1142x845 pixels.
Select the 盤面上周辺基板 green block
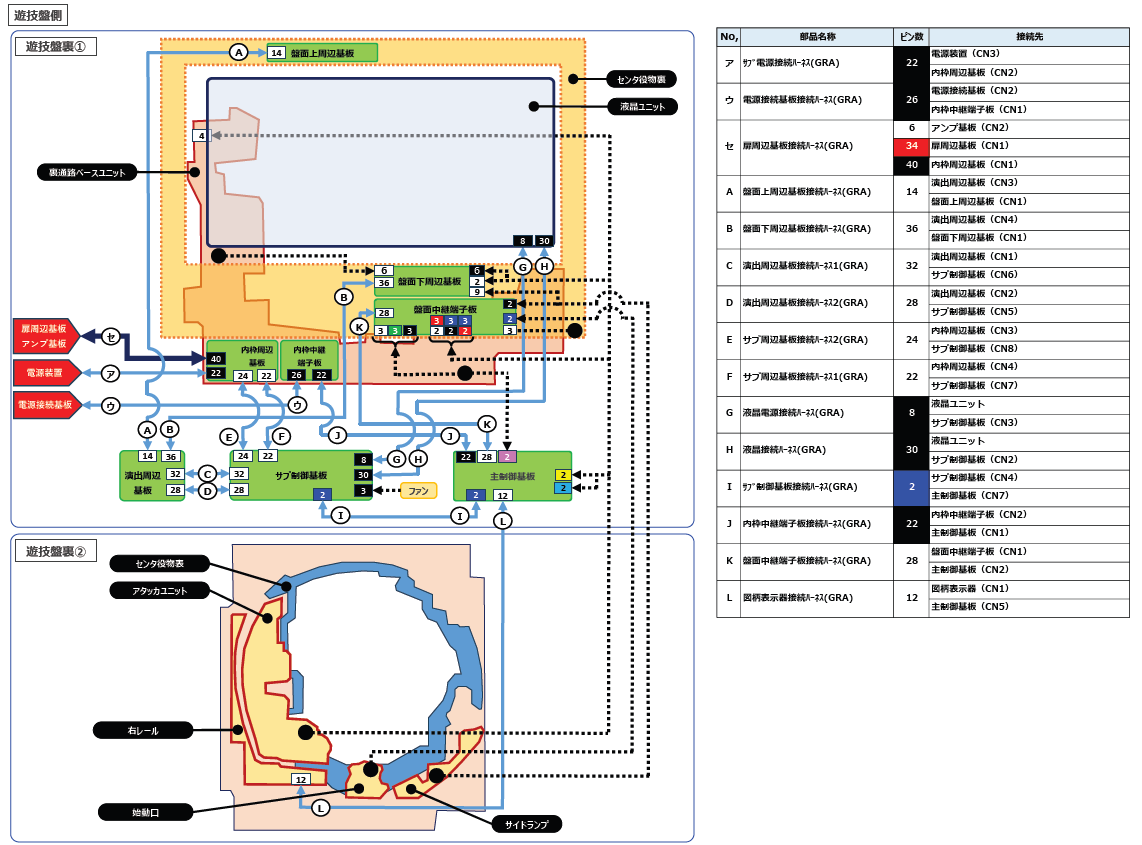(x=322, y=52)
